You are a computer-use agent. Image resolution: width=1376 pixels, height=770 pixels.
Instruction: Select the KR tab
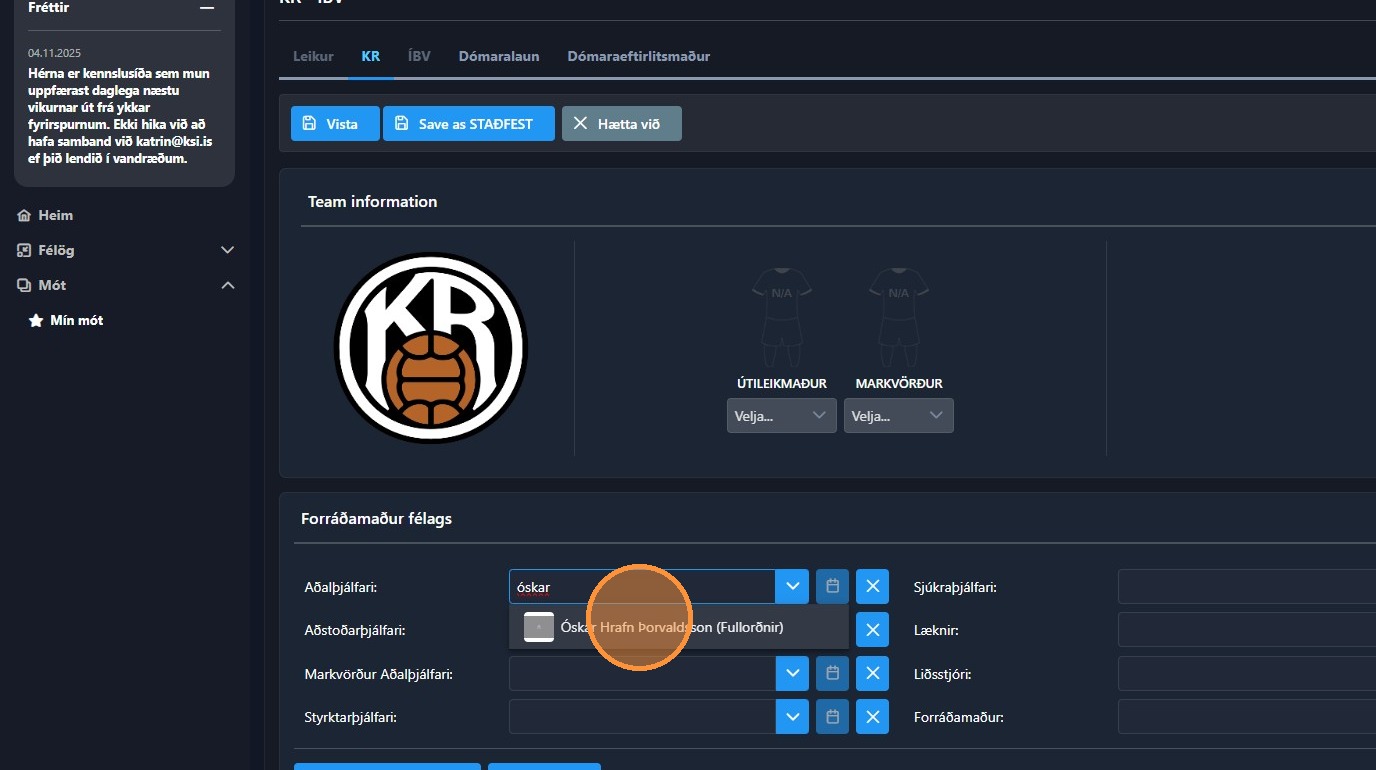click(x=370, y=56)
